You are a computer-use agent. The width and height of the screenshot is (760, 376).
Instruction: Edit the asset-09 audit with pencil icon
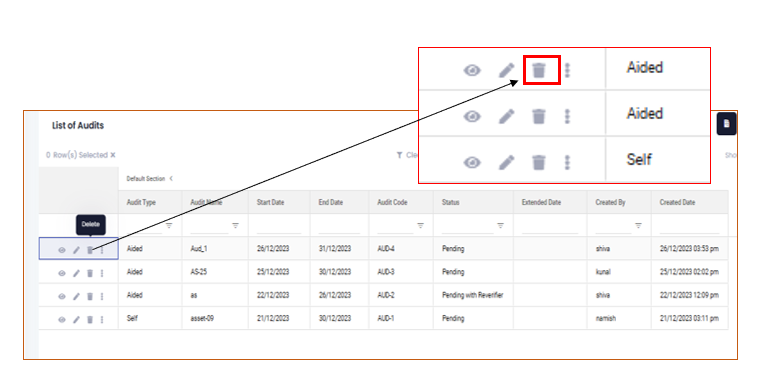pos(76,319)
